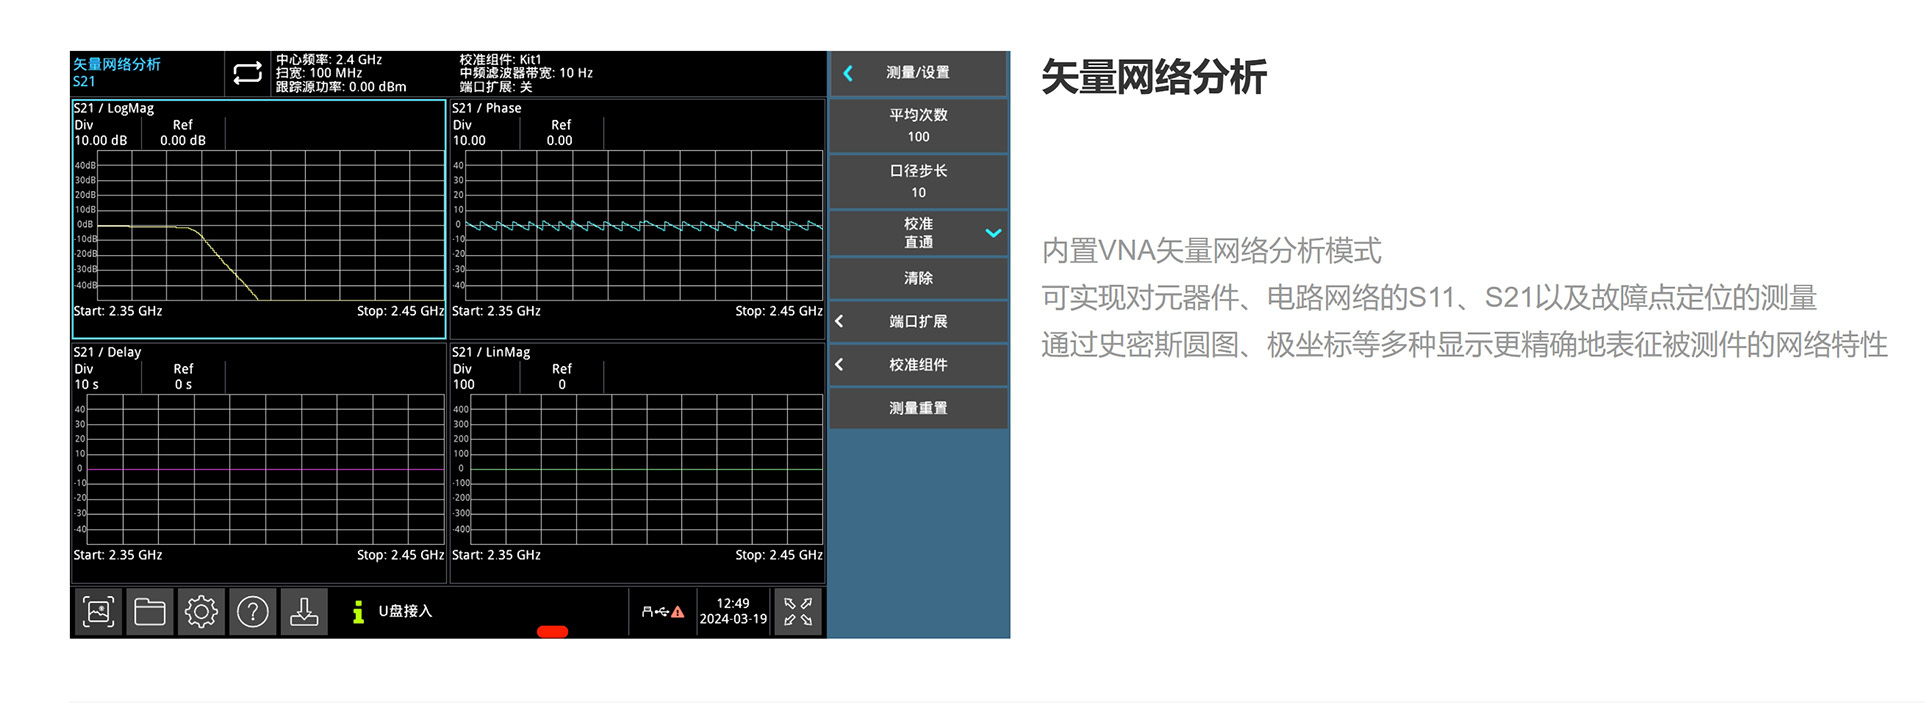Click Phase Start: 2.35 GHz label
The image size is (1925, 704).
(496, 311)
